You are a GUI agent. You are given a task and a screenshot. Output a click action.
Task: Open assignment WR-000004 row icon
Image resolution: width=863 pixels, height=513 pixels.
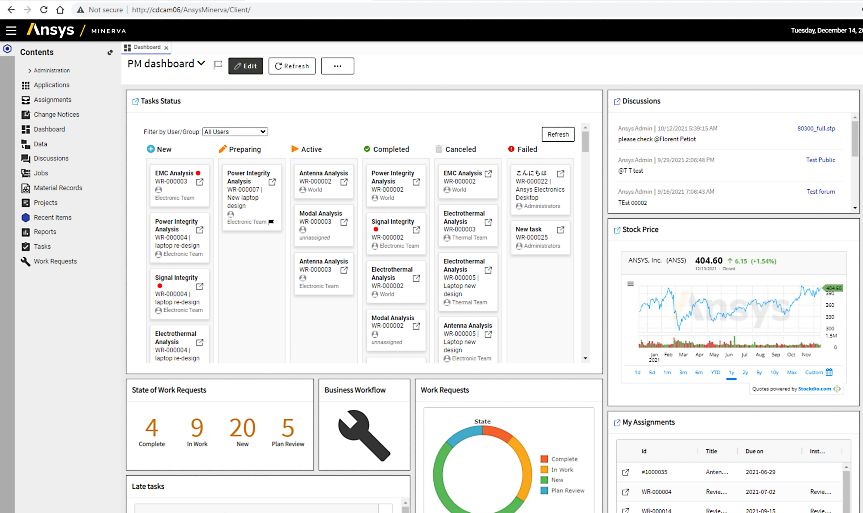[625, 492]
